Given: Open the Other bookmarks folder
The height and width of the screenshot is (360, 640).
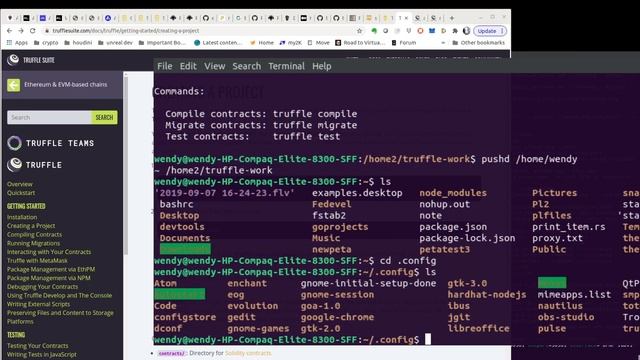Looking at the screenshot, I should (x=478, y=42).
